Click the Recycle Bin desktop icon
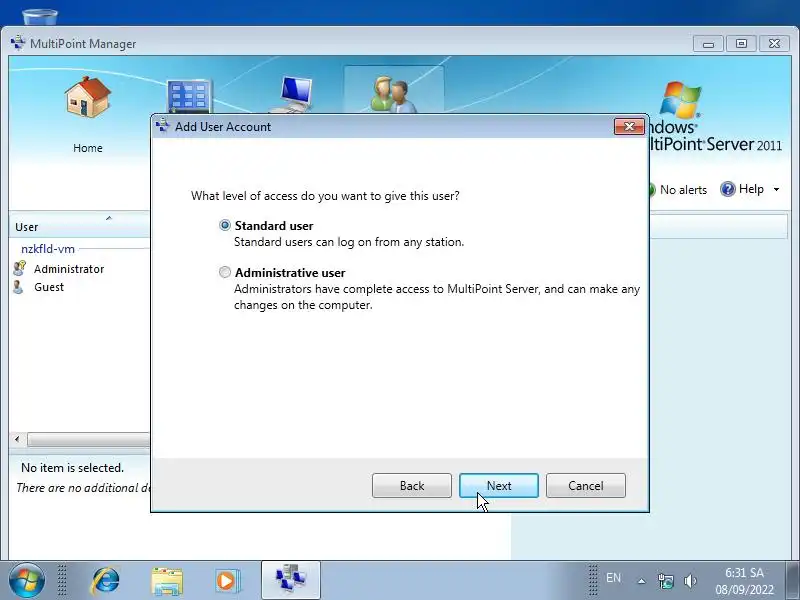 (x=40, y=17)
